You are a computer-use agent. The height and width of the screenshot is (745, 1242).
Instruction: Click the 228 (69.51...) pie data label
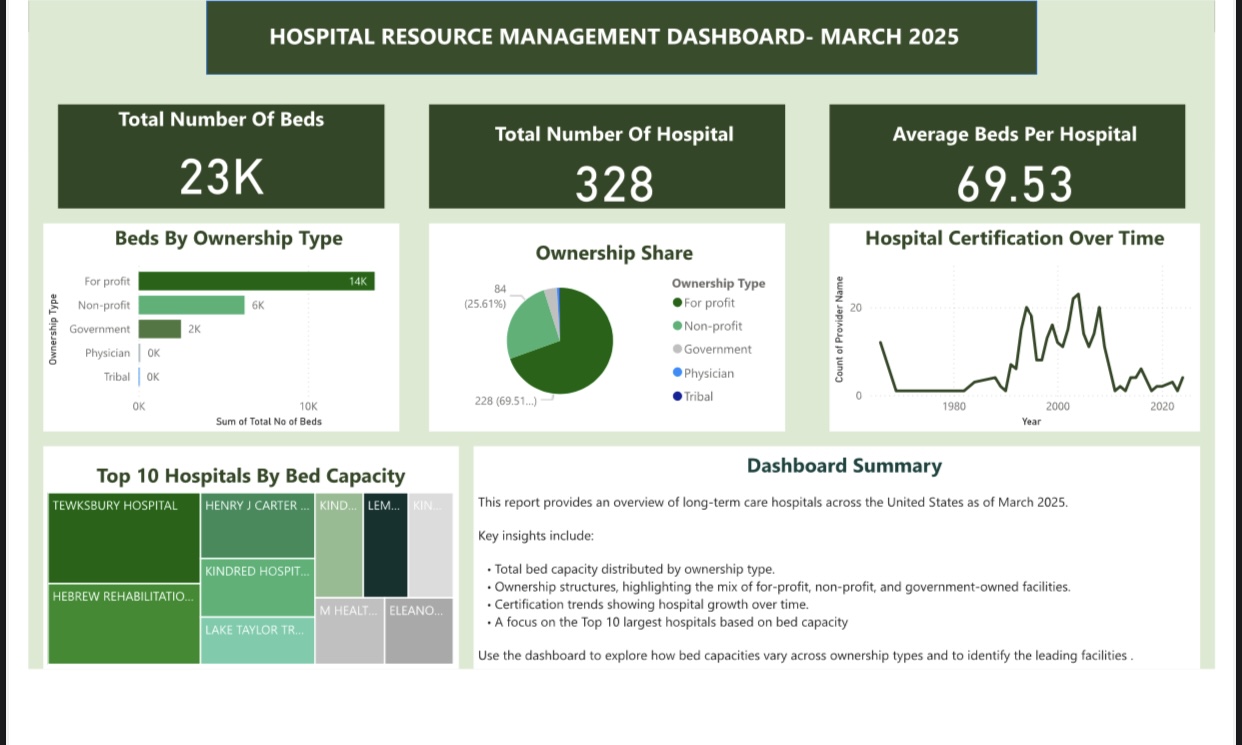(506, 401)
